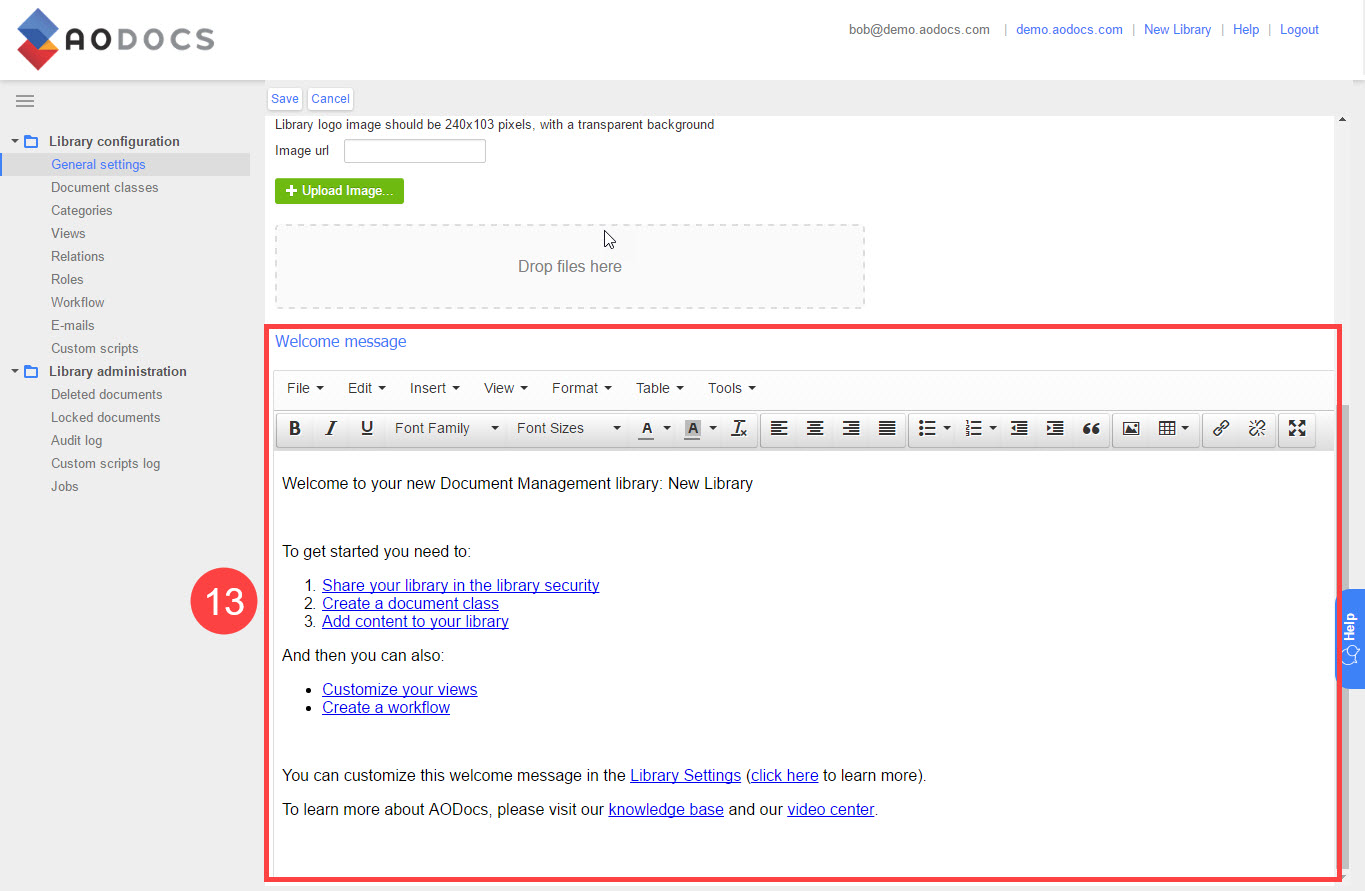
Task: Align text right
Action: point(851,428)
